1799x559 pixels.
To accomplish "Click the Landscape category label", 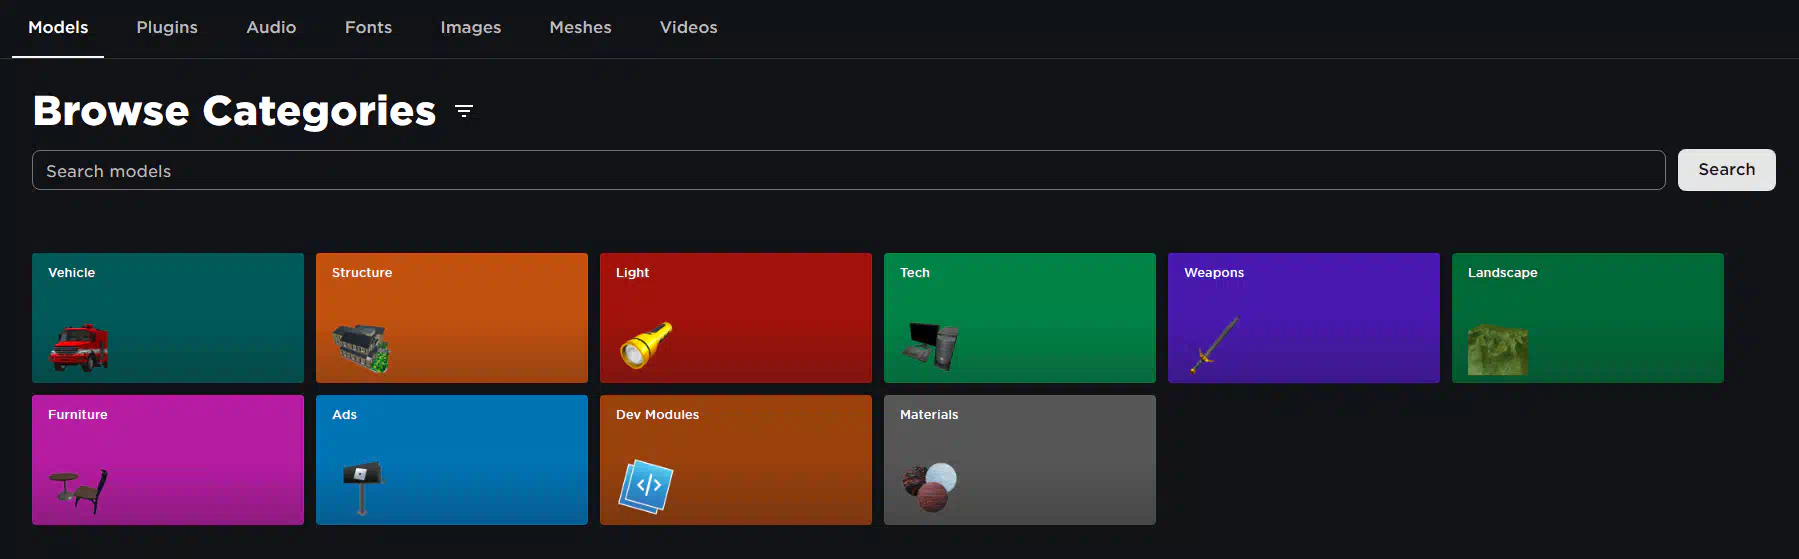I will point(1502,273).
